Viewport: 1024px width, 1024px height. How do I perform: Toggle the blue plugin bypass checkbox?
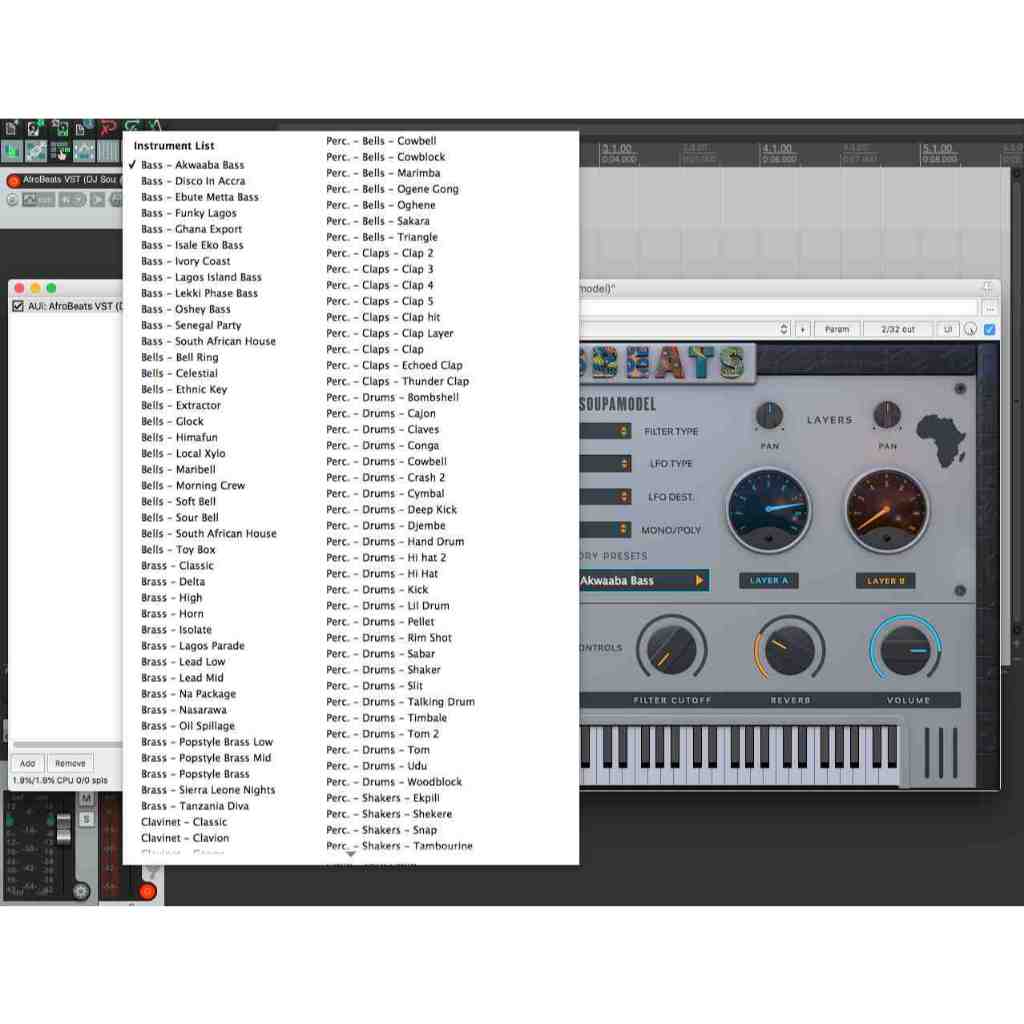[x=989, y=329]
